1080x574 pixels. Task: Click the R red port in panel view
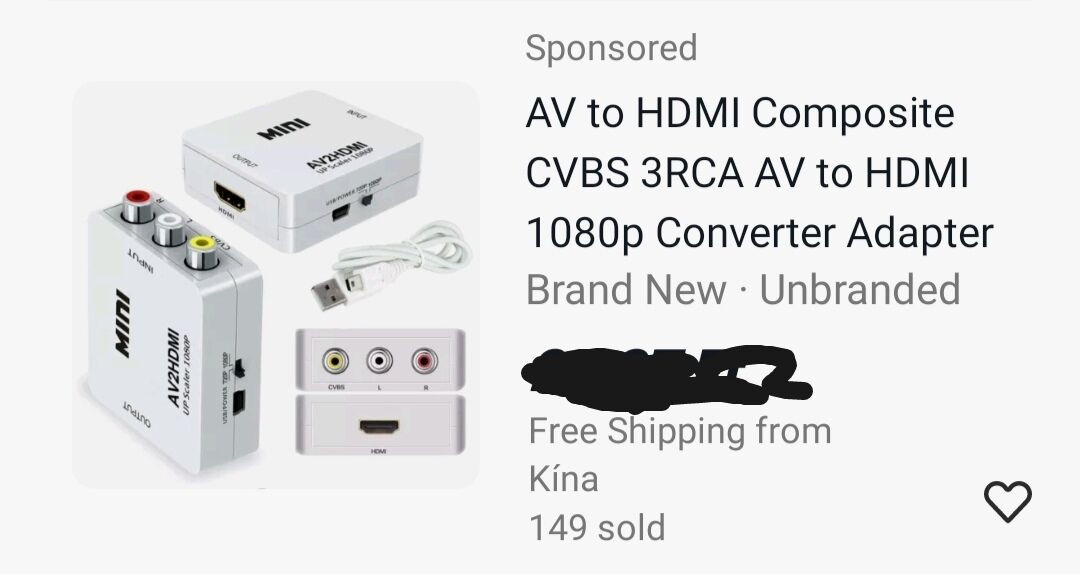424,360
